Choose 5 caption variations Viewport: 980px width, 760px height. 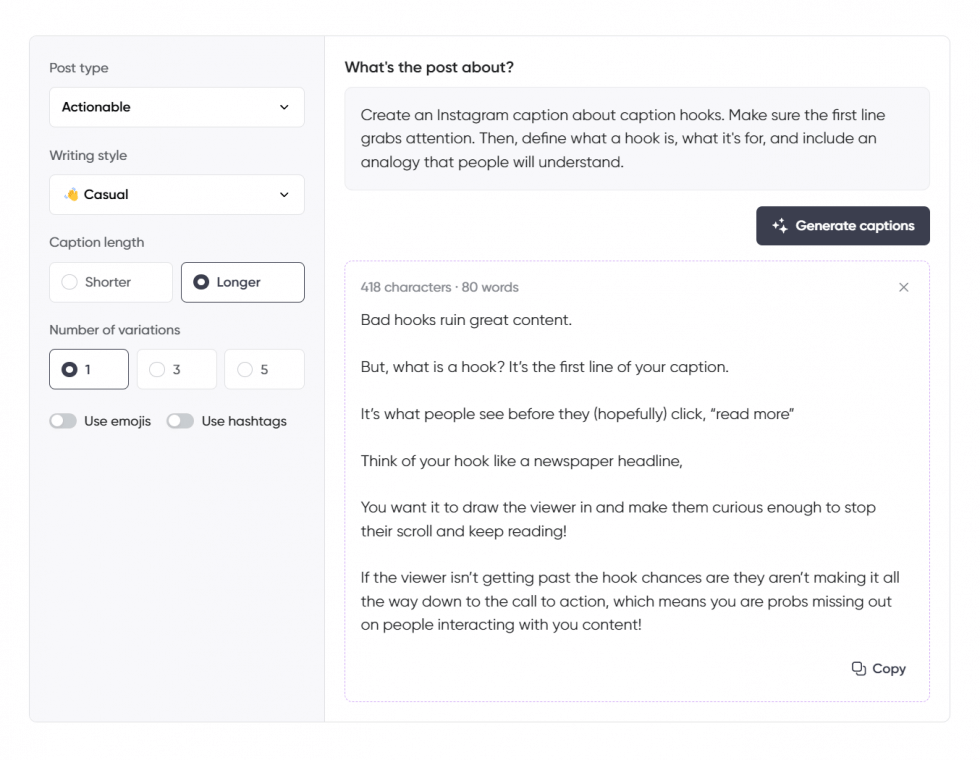264,369
